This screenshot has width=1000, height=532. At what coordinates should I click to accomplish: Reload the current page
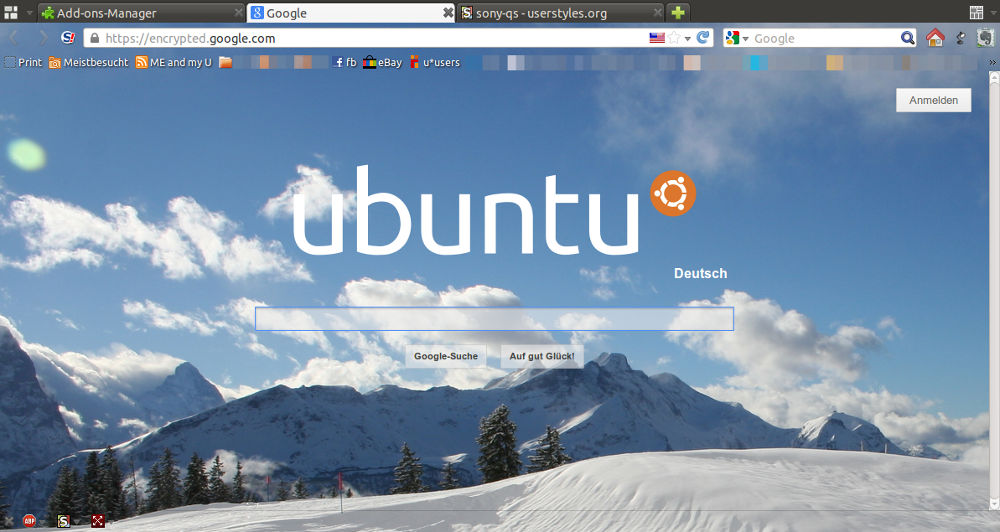click(x=703, y=38)
